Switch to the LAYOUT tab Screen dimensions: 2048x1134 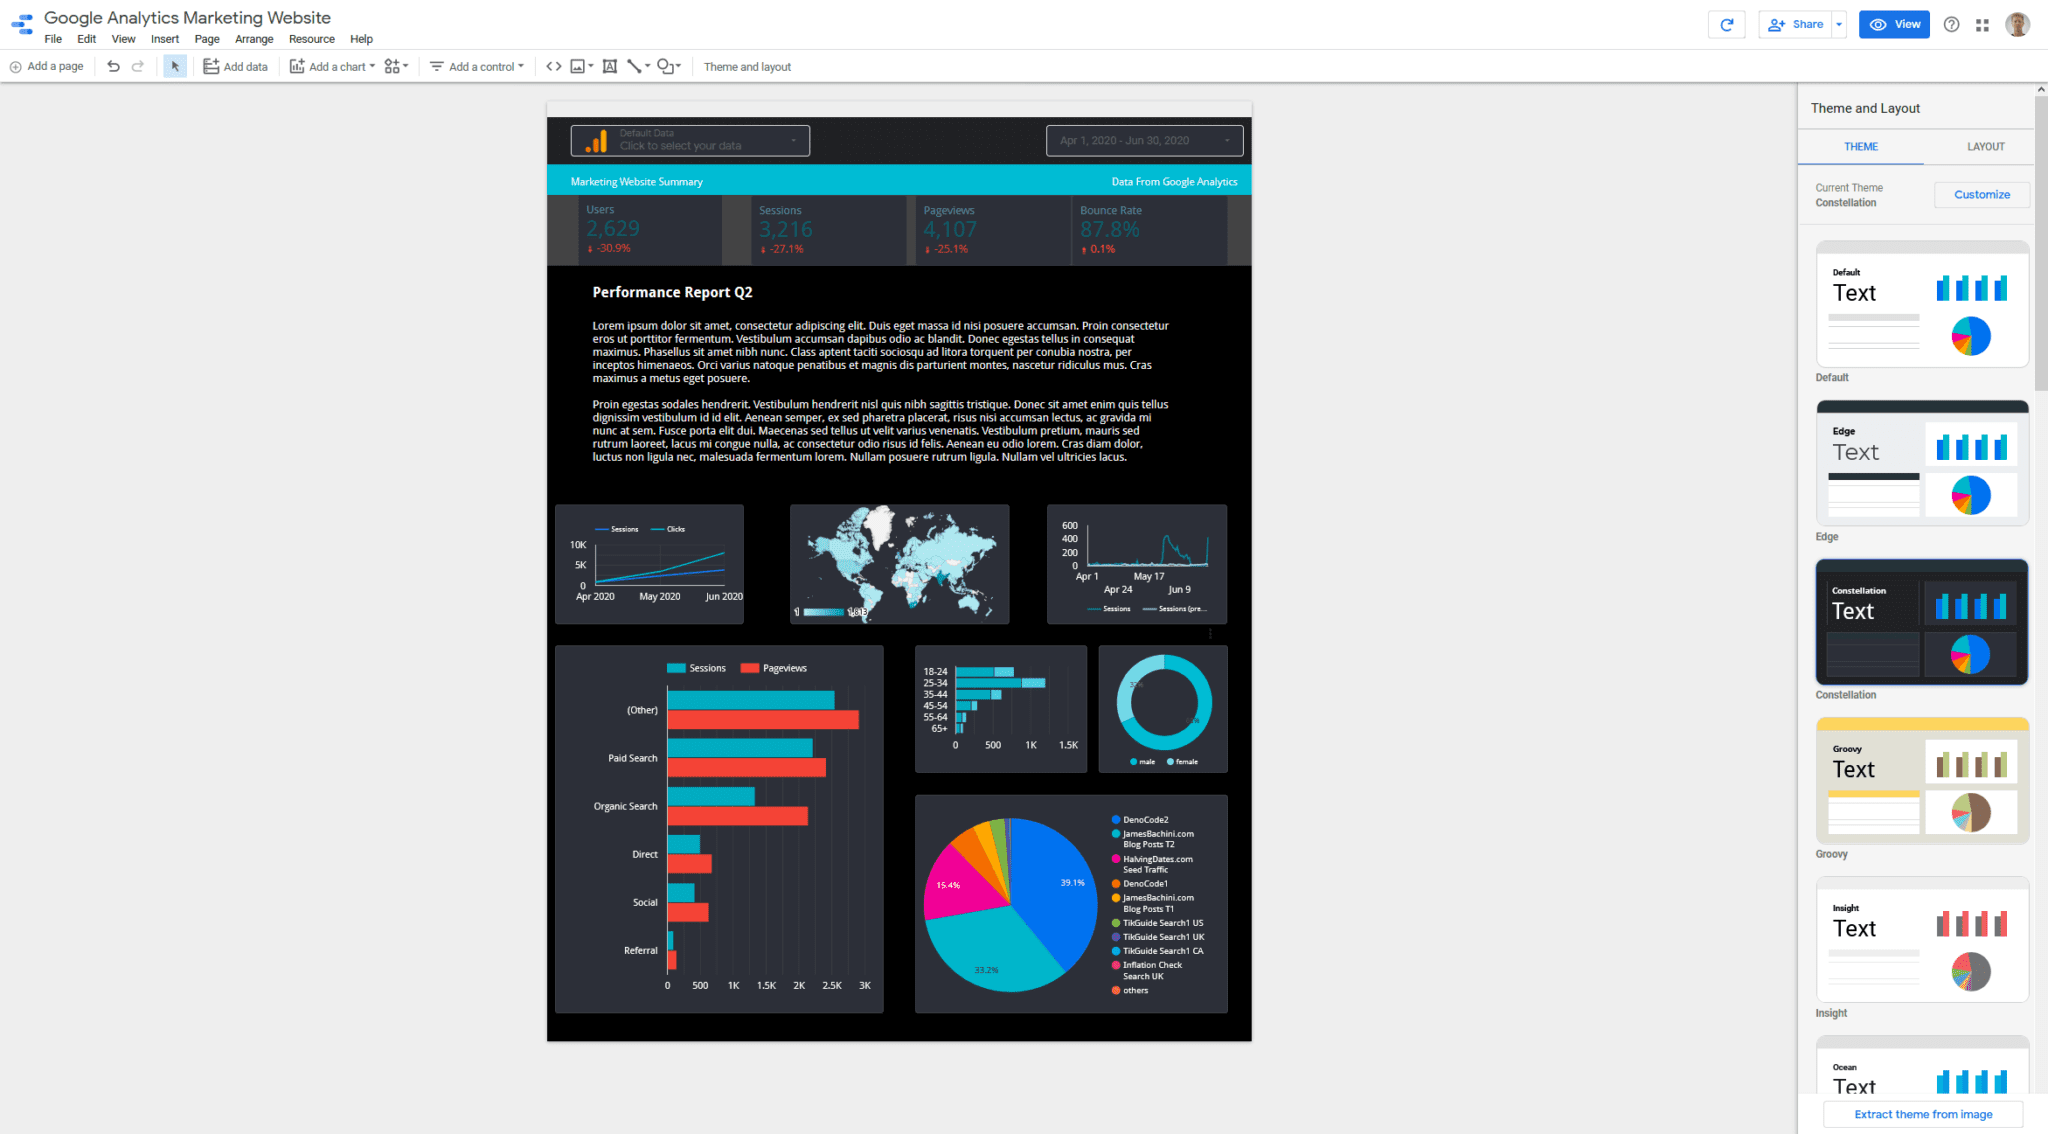point(1984,146)
